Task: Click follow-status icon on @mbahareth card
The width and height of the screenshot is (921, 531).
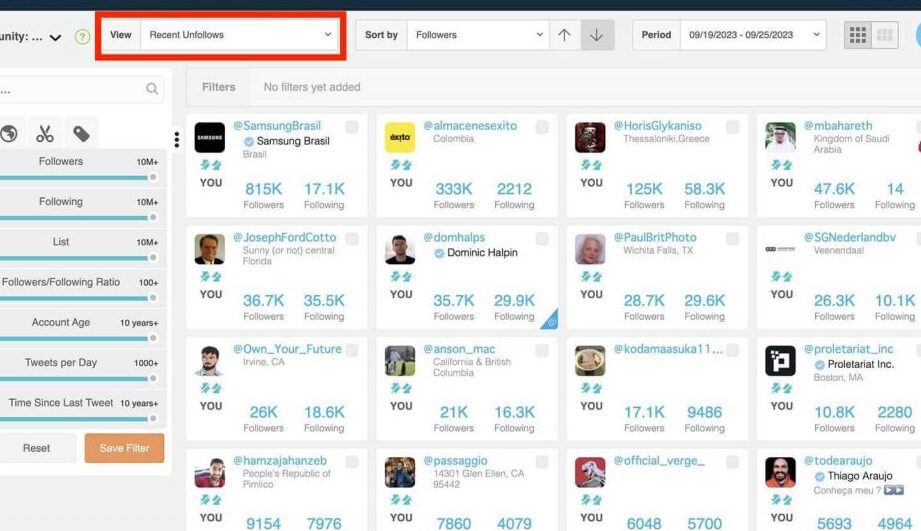Action: click(x=782, y=165)
